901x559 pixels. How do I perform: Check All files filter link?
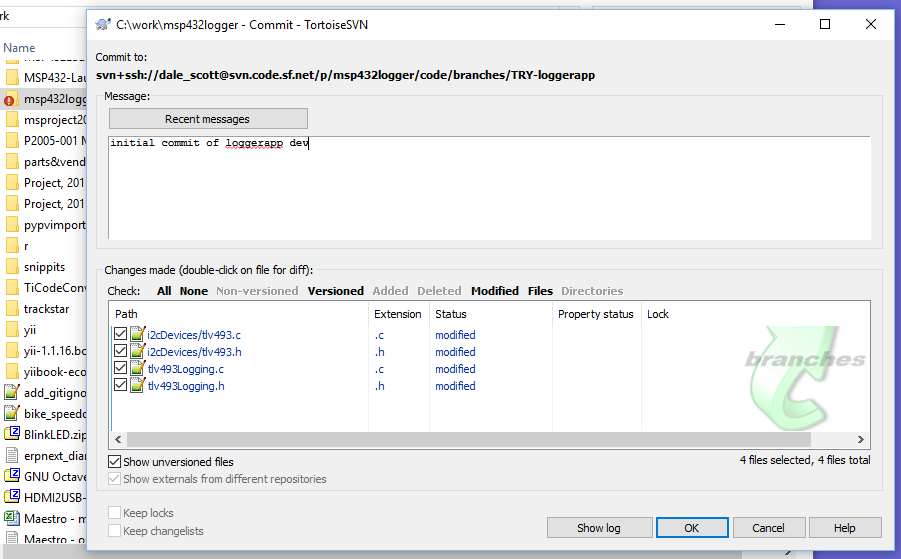pos(164,291)
